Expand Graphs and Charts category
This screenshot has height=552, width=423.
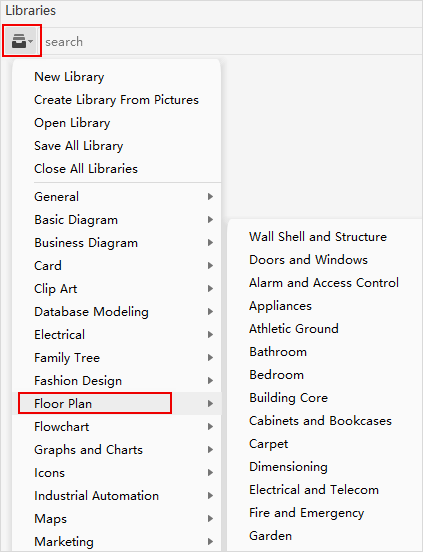pos(117,450)
